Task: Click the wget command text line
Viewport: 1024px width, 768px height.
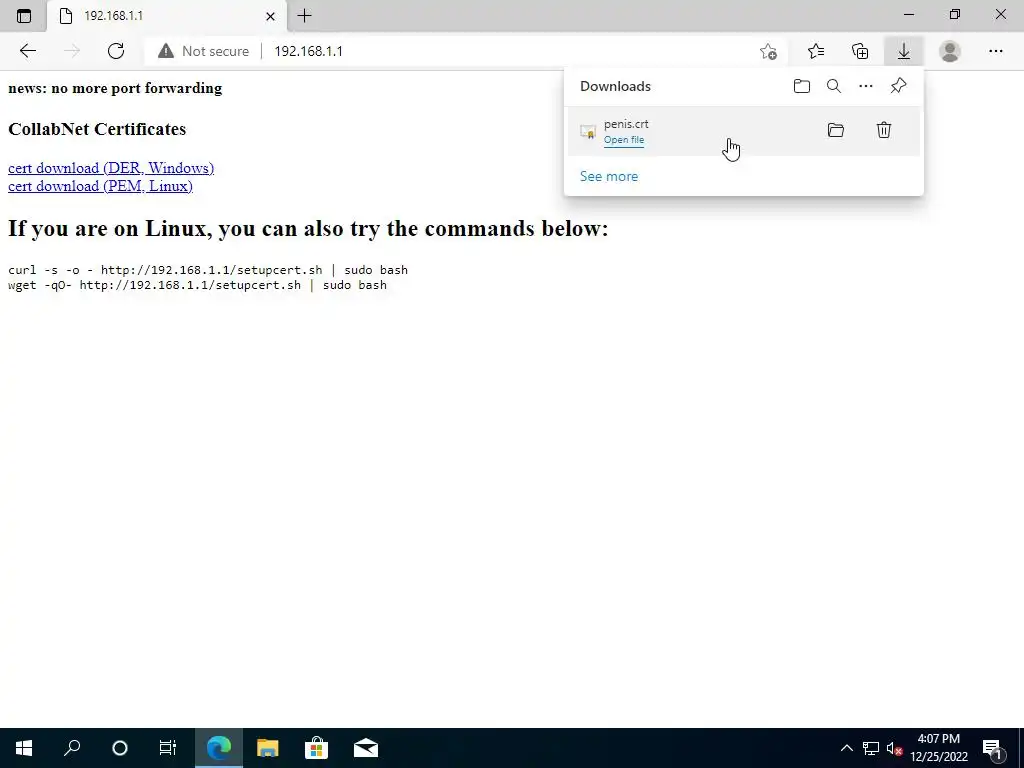Action: (197, 285)
